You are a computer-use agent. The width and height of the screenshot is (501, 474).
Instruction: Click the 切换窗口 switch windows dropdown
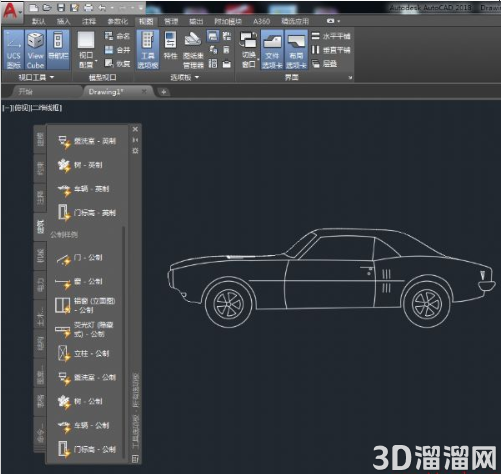(x=249, y=50)
